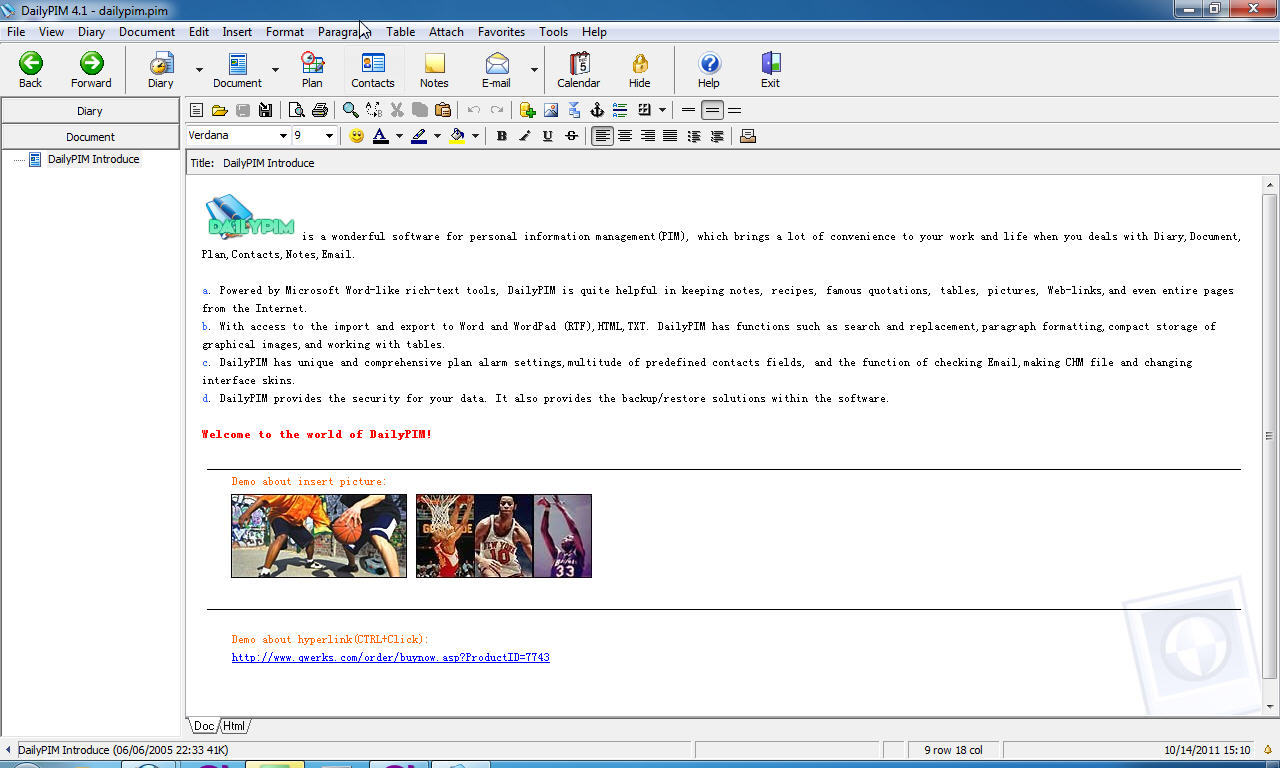Click the Open folder icon

[x=219, y=110]
